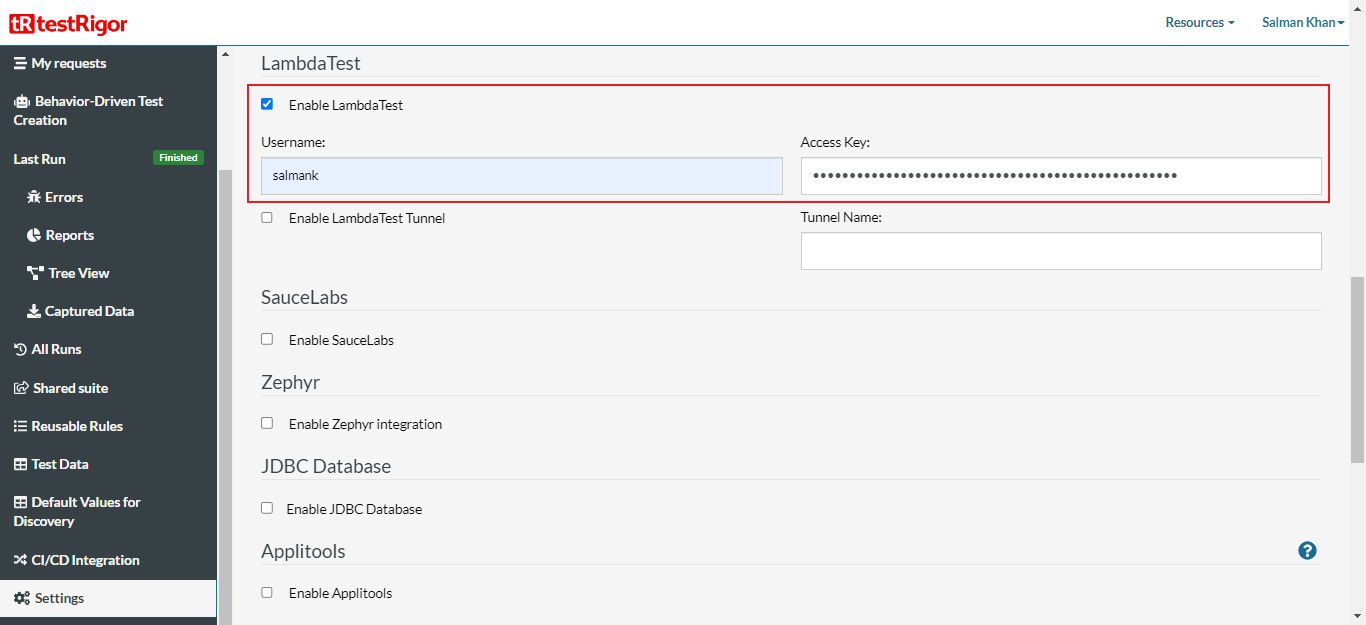The image size is (1366, 625).
Task: Click the testRigor logo
Action: (x=68, y=23)
